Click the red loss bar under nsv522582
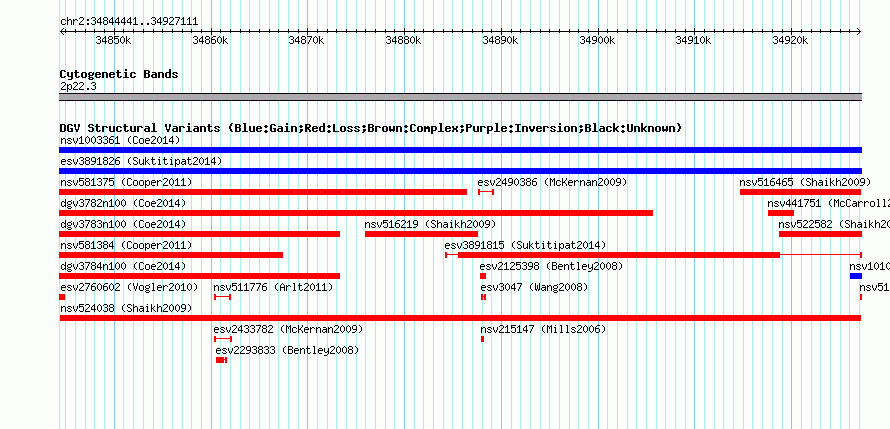890x429 pixels. pyautogui.click(x=820, y=234)
